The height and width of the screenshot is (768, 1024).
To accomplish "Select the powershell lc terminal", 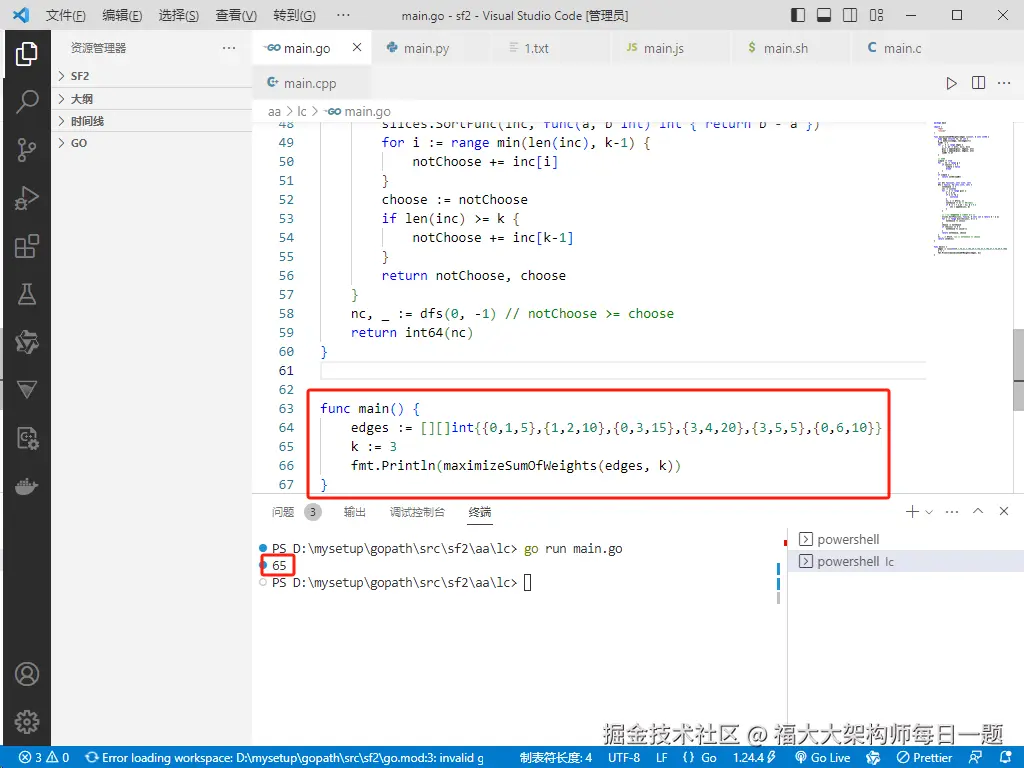I will [x=906, y=561].
